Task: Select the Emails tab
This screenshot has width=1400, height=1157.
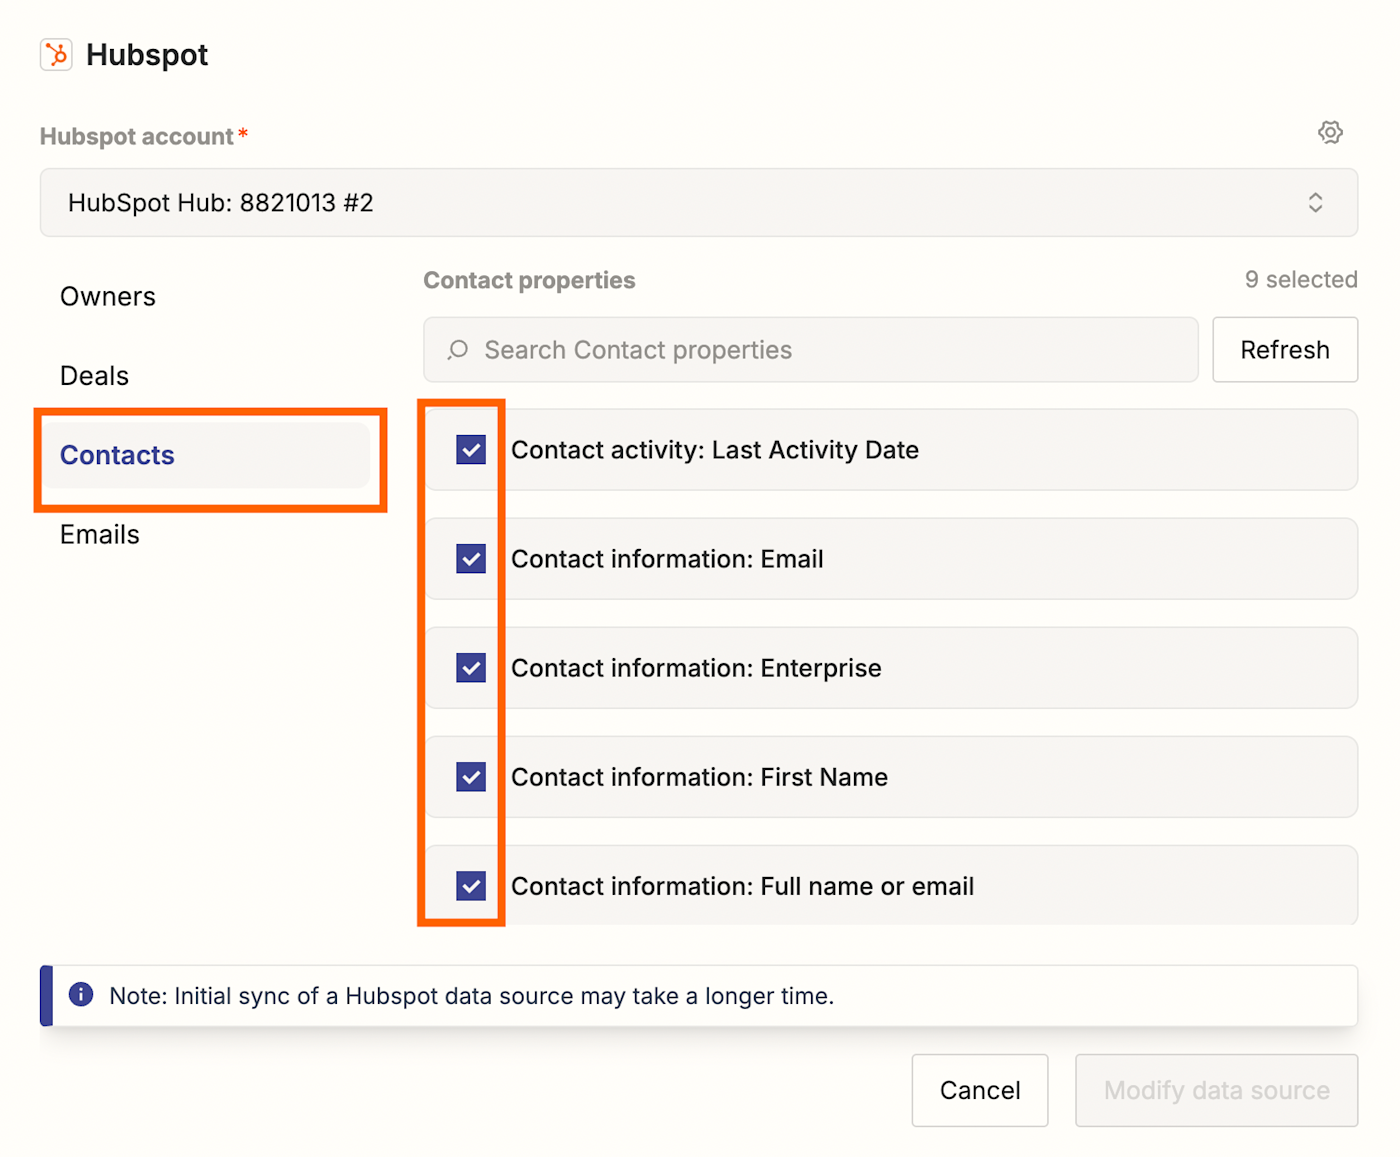Action: [x=100, y=535]
